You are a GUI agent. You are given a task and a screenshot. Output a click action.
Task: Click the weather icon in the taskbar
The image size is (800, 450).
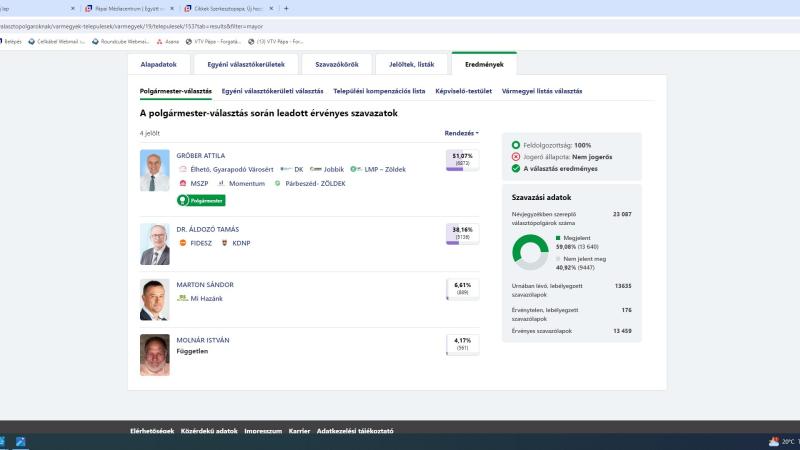tap(774, 441)
